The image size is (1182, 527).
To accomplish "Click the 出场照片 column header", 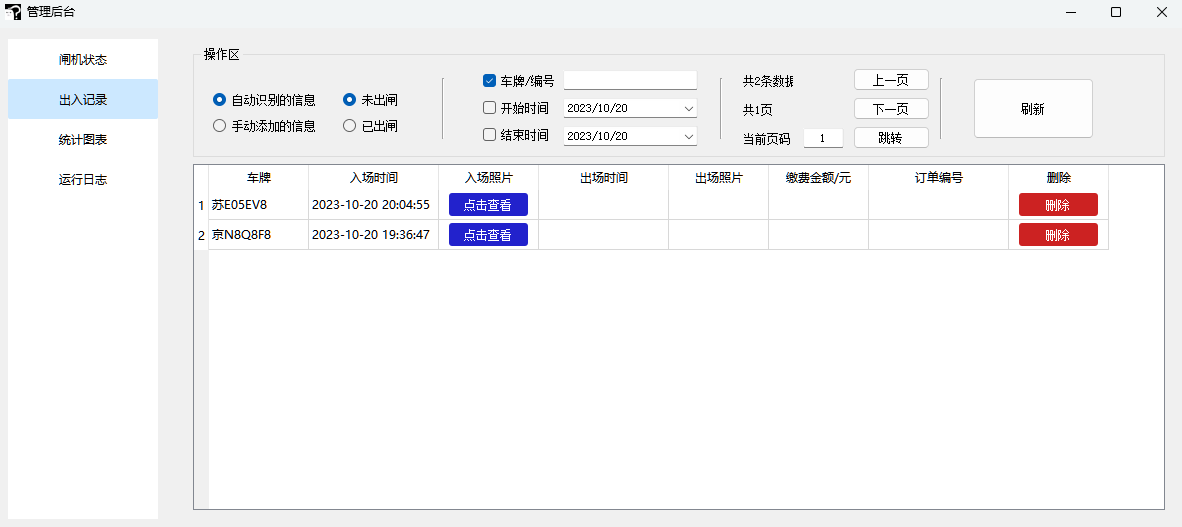I will [718, 178].
